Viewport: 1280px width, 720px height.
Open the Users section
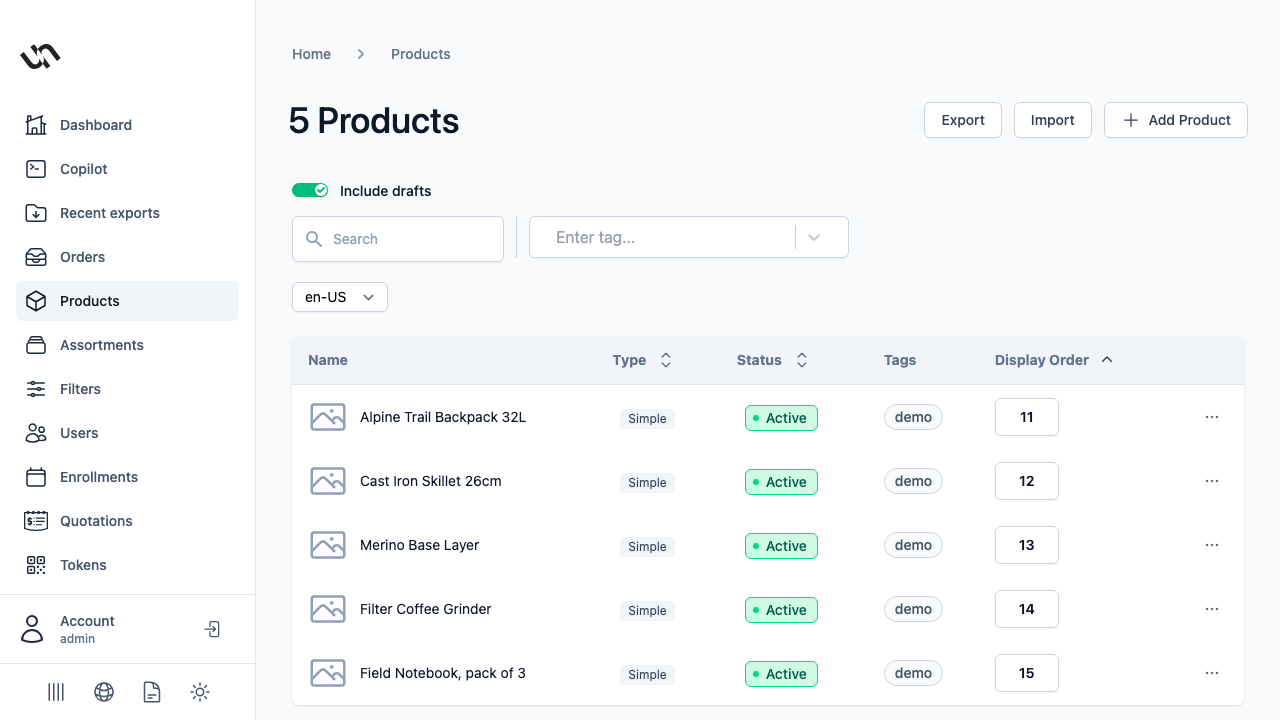coord(127,433)
